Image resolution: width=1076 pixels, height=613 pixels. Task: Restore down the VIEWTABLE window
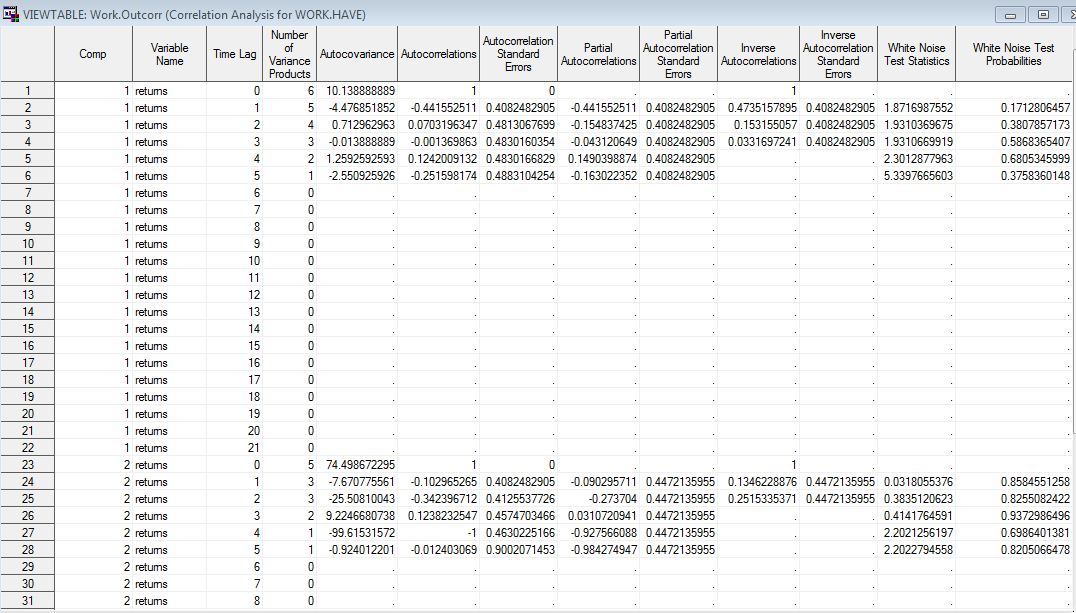(1043, 14)
